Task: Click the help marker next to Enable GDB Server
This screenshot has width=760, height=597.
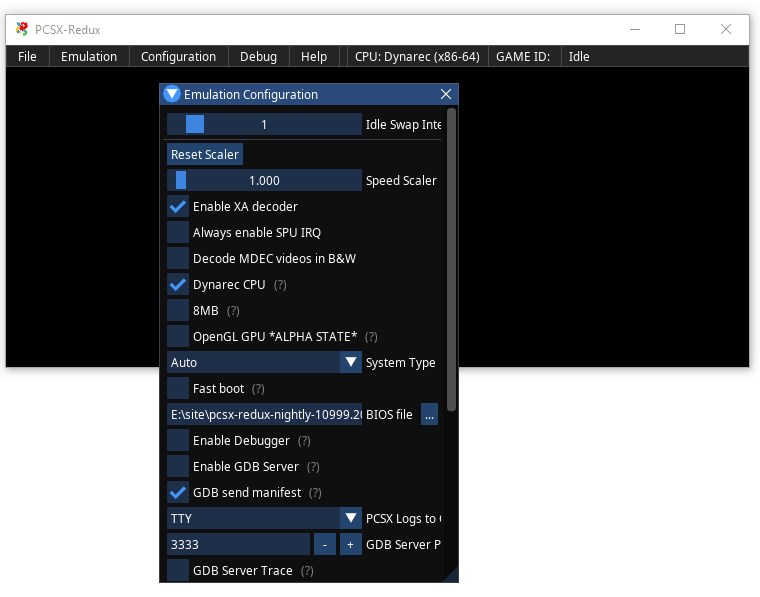Action: 313,467
